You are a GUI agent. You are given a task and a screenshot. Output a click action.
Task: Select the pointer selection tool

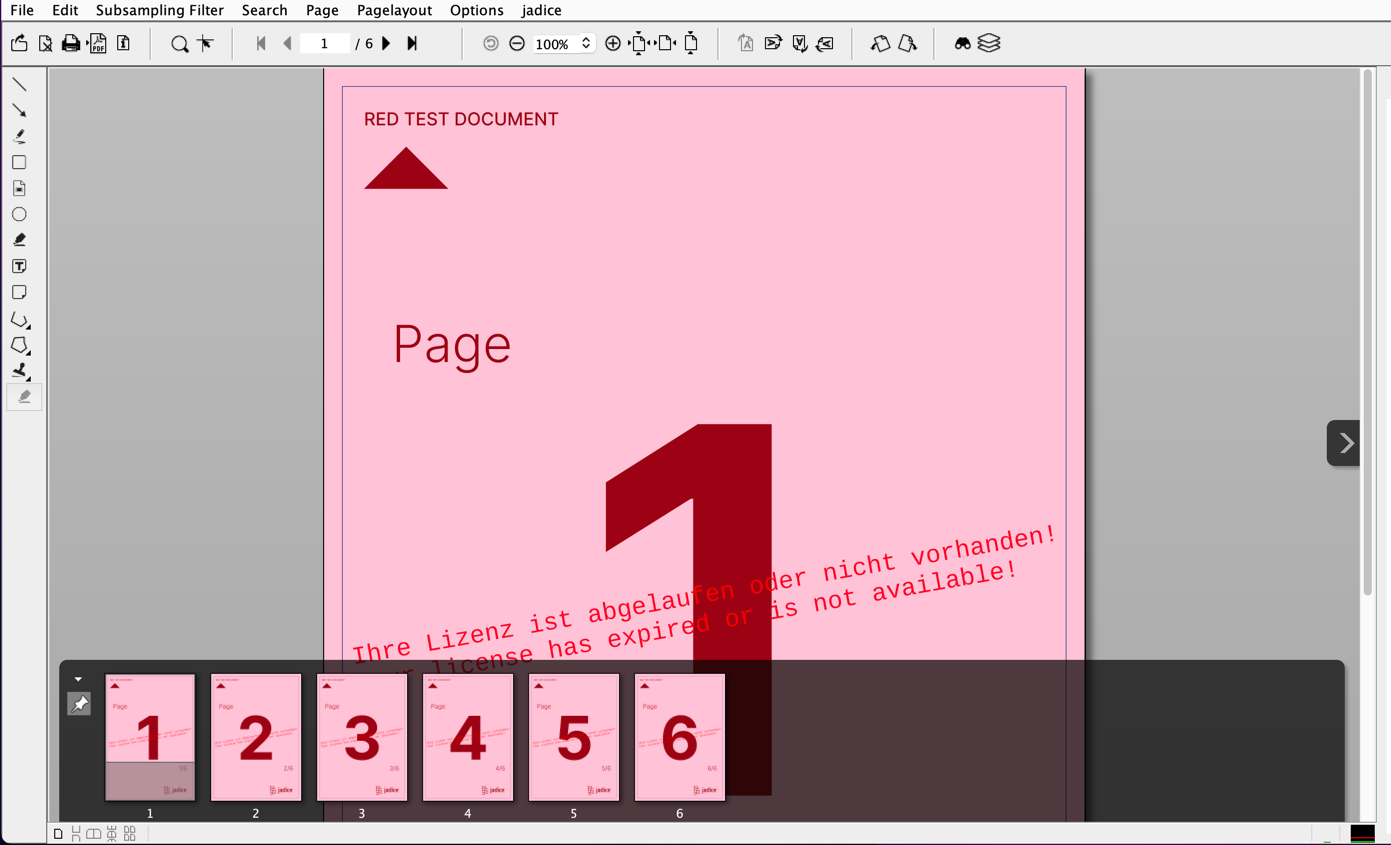point(205,43)
